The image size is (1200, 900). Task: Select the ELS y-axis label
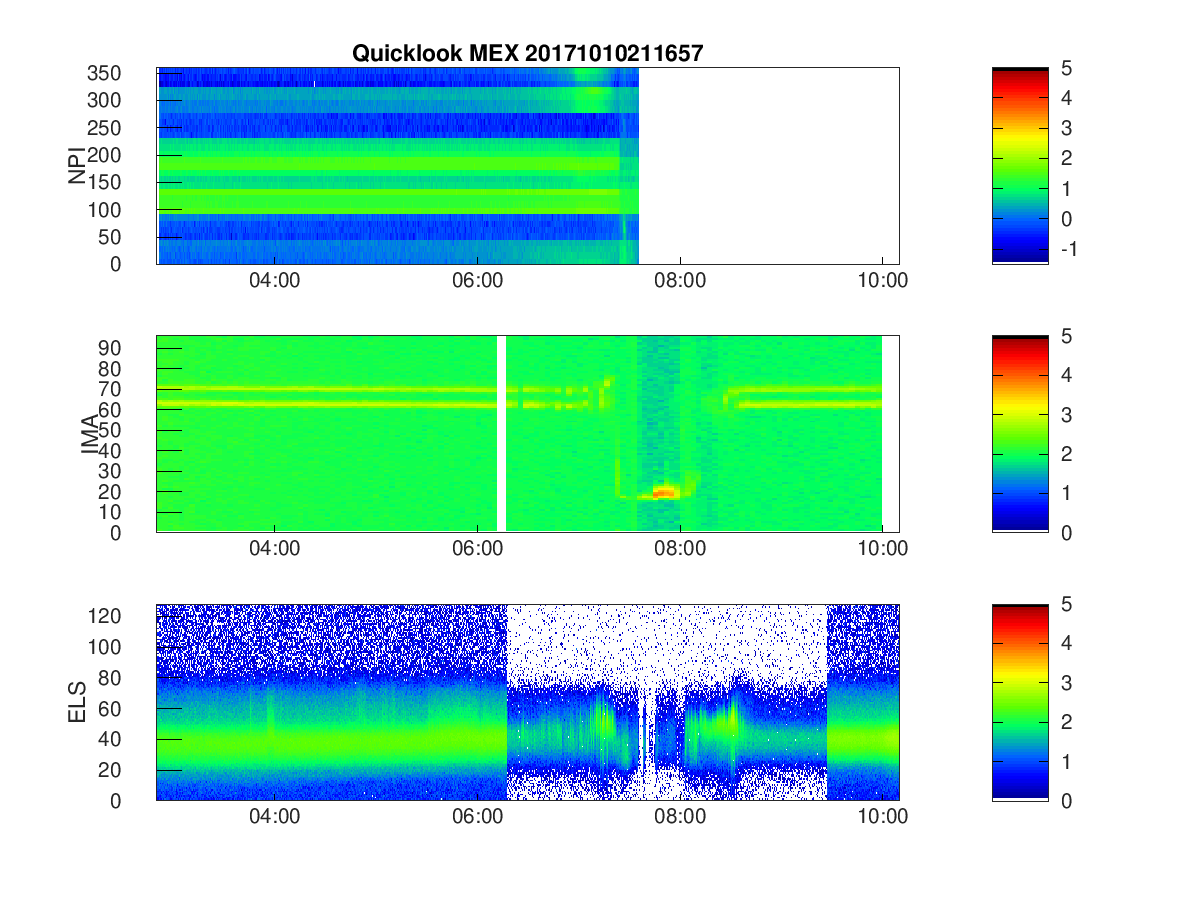pos(76,702)
